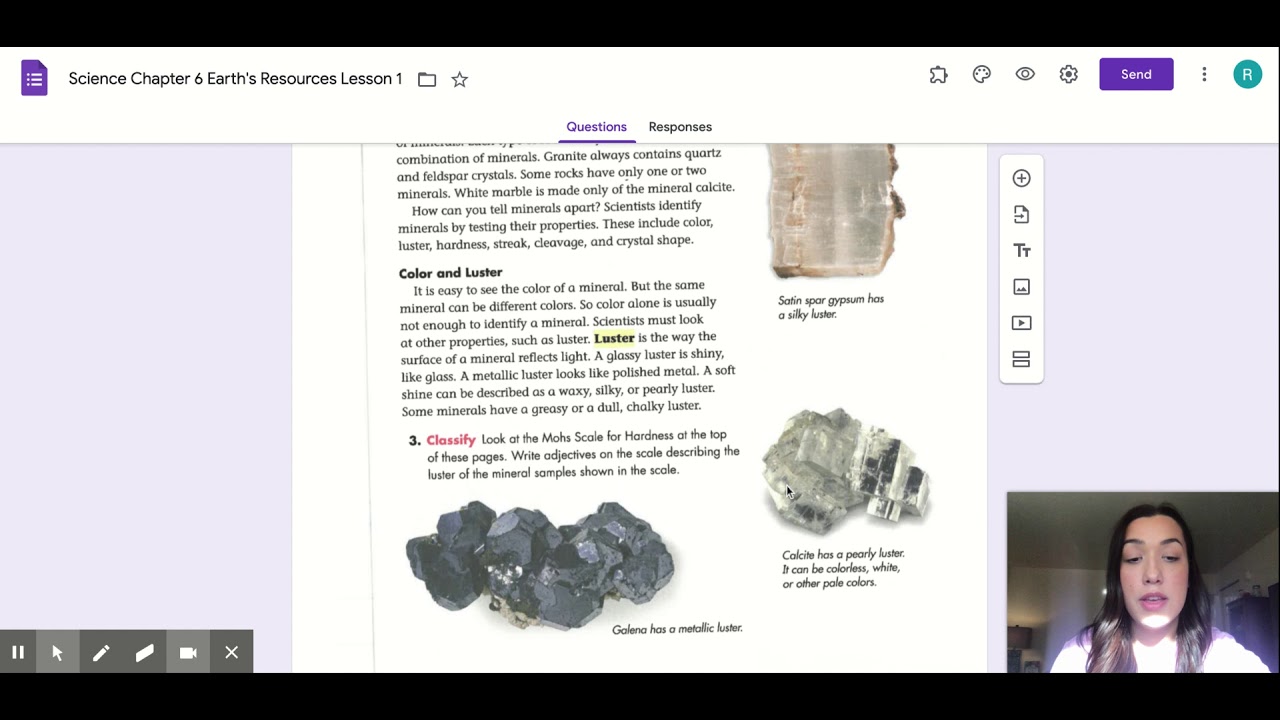Toggle the webcam camera in recorder
1280x720 pixels.
[x=188, y=652]
